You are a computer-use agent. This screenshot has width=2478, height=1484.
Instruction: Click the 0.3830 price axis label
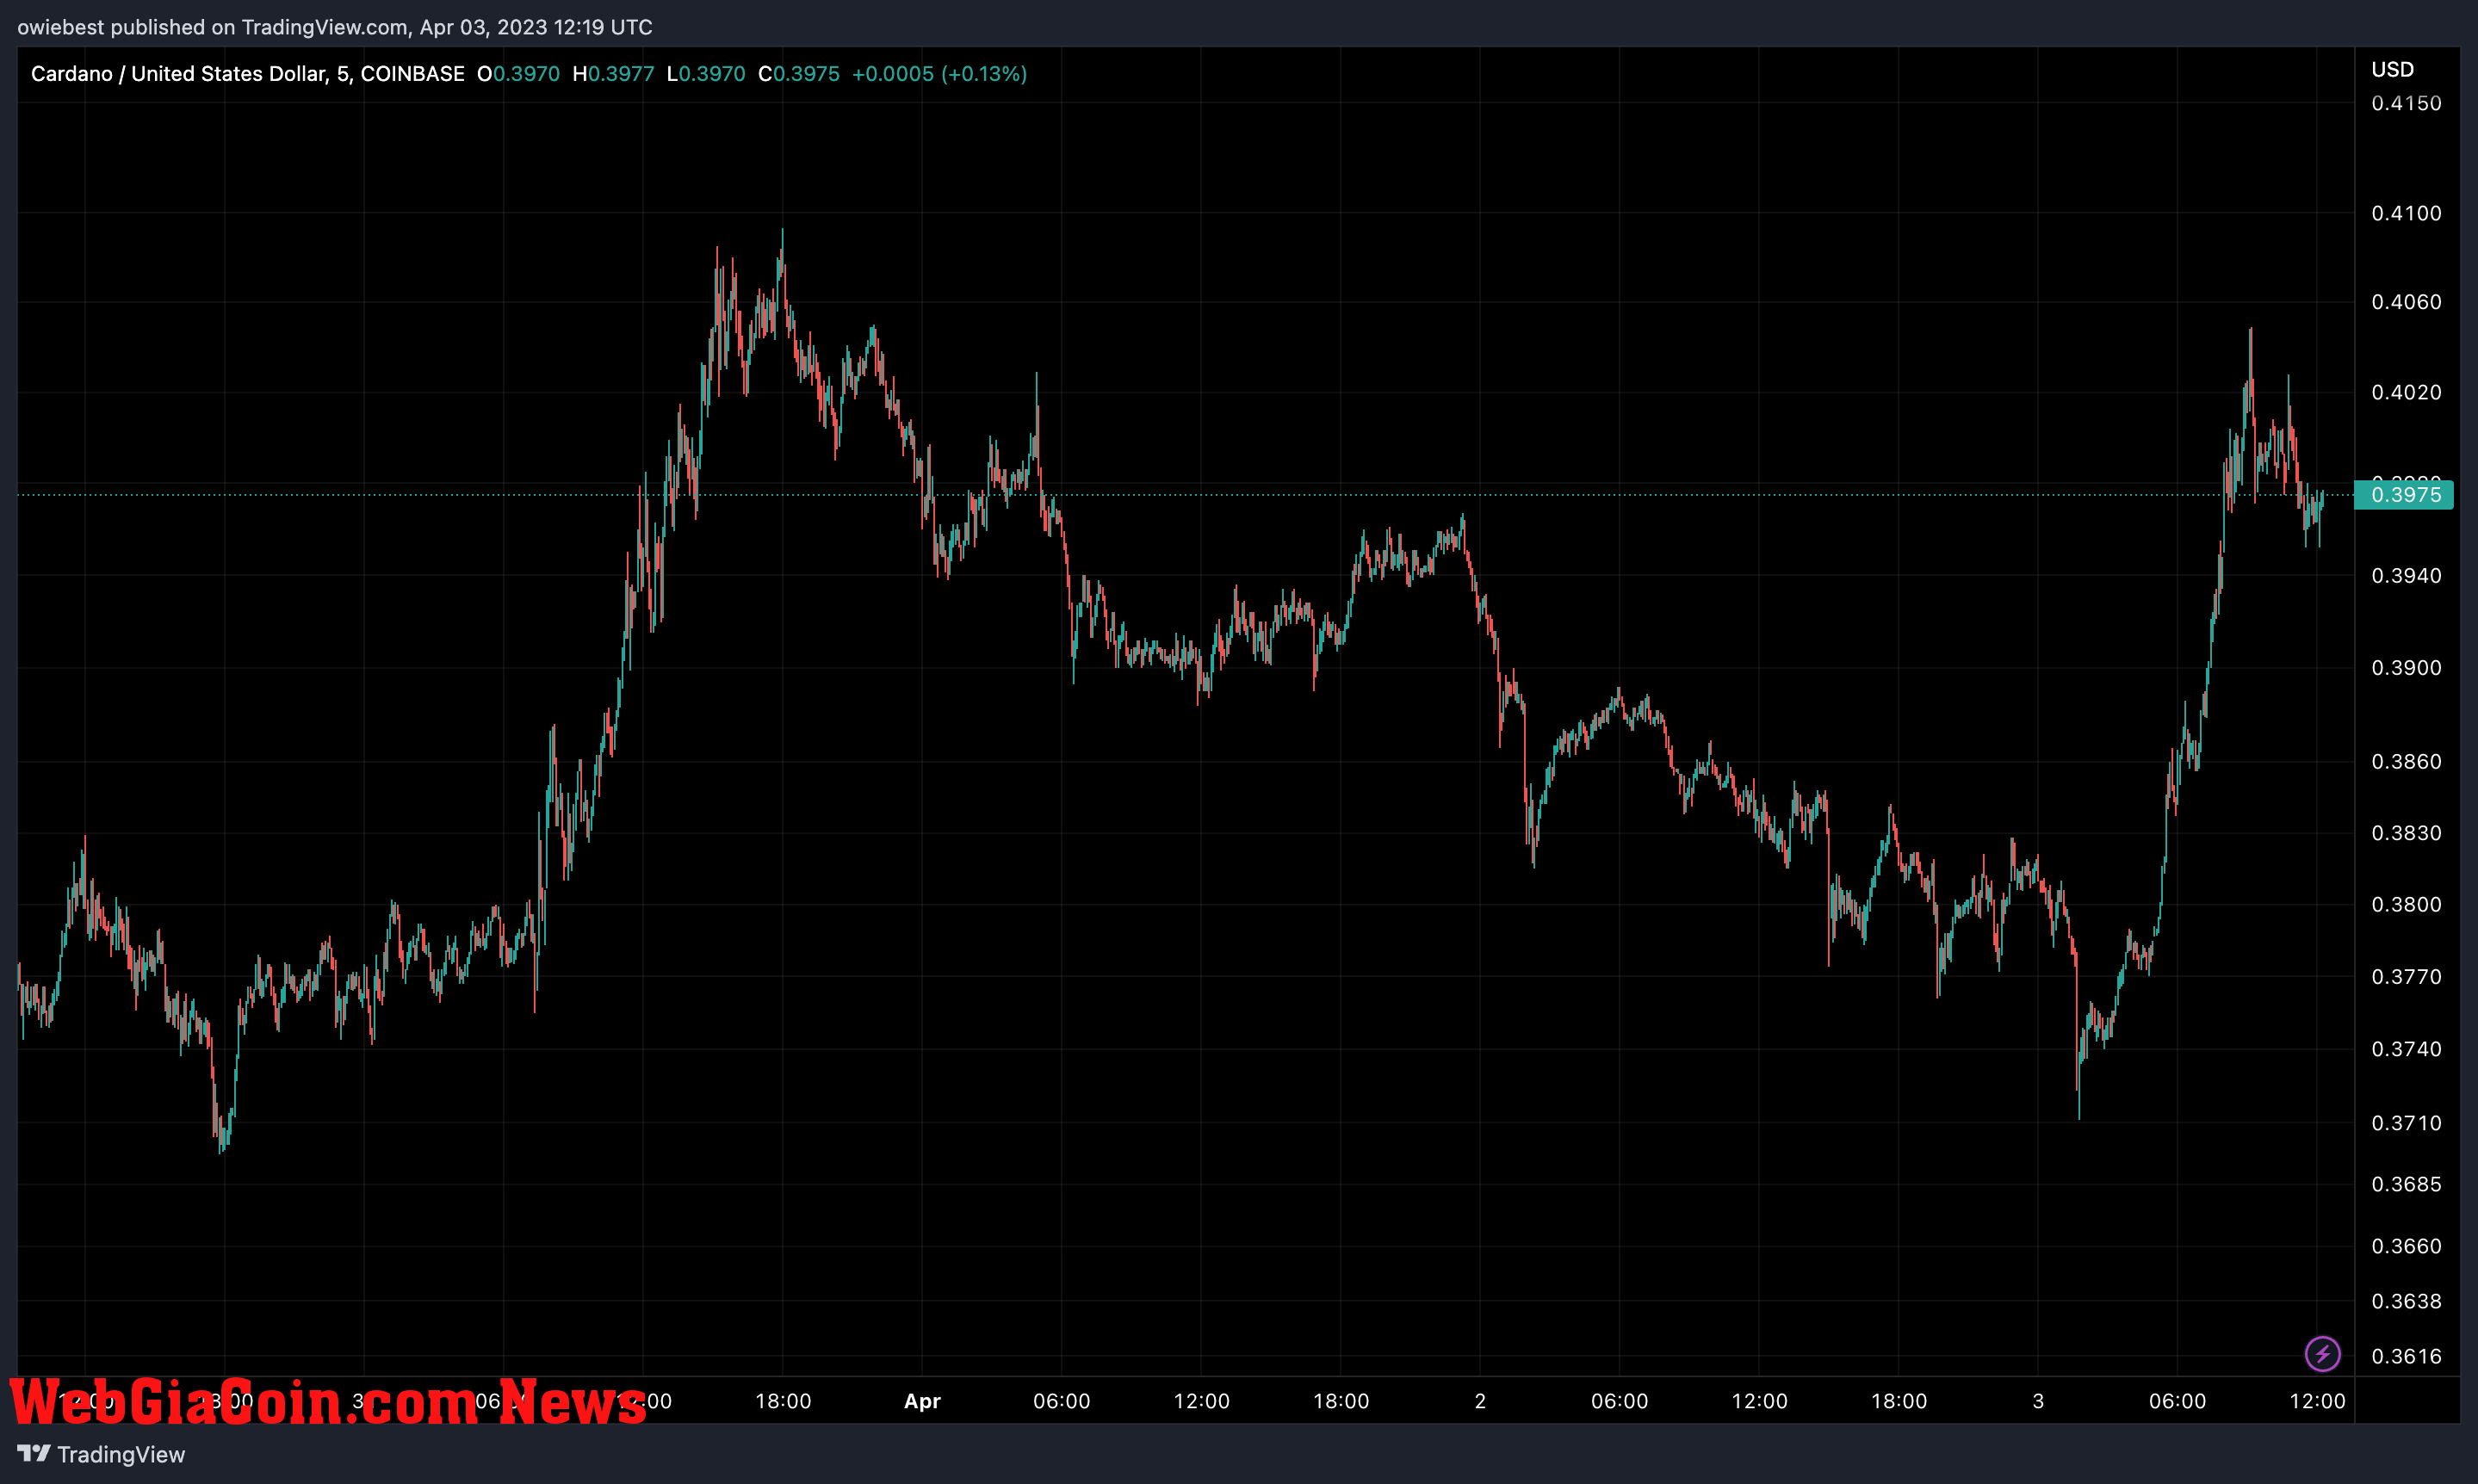coord(2406,833)
